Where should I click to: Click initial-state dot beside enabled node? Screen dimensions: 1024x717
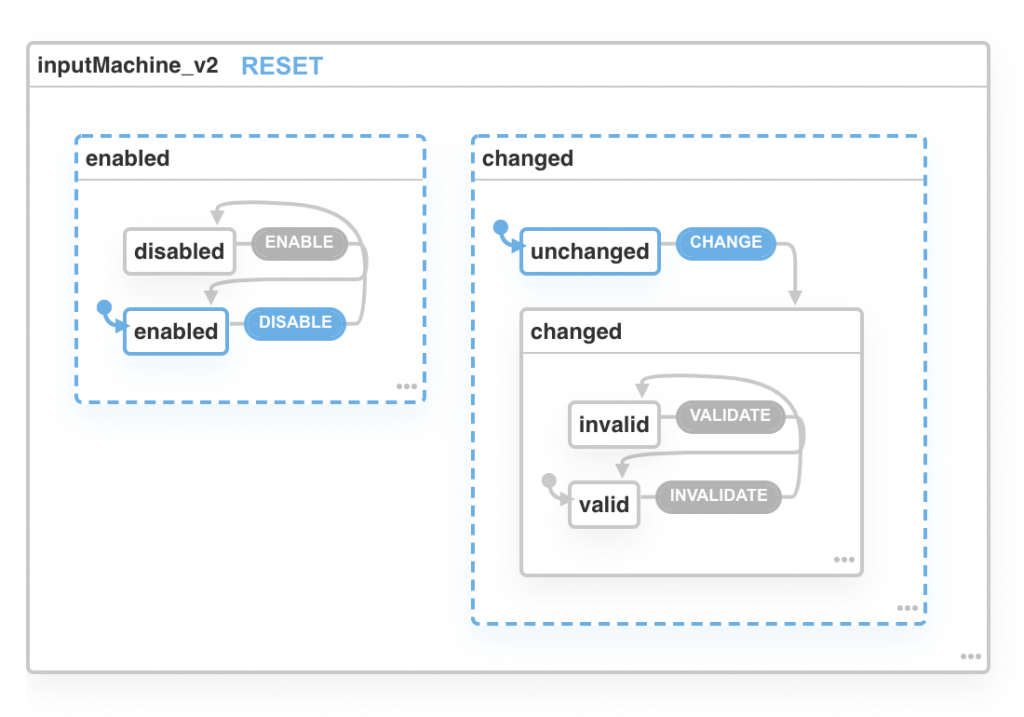coord(103,308)
